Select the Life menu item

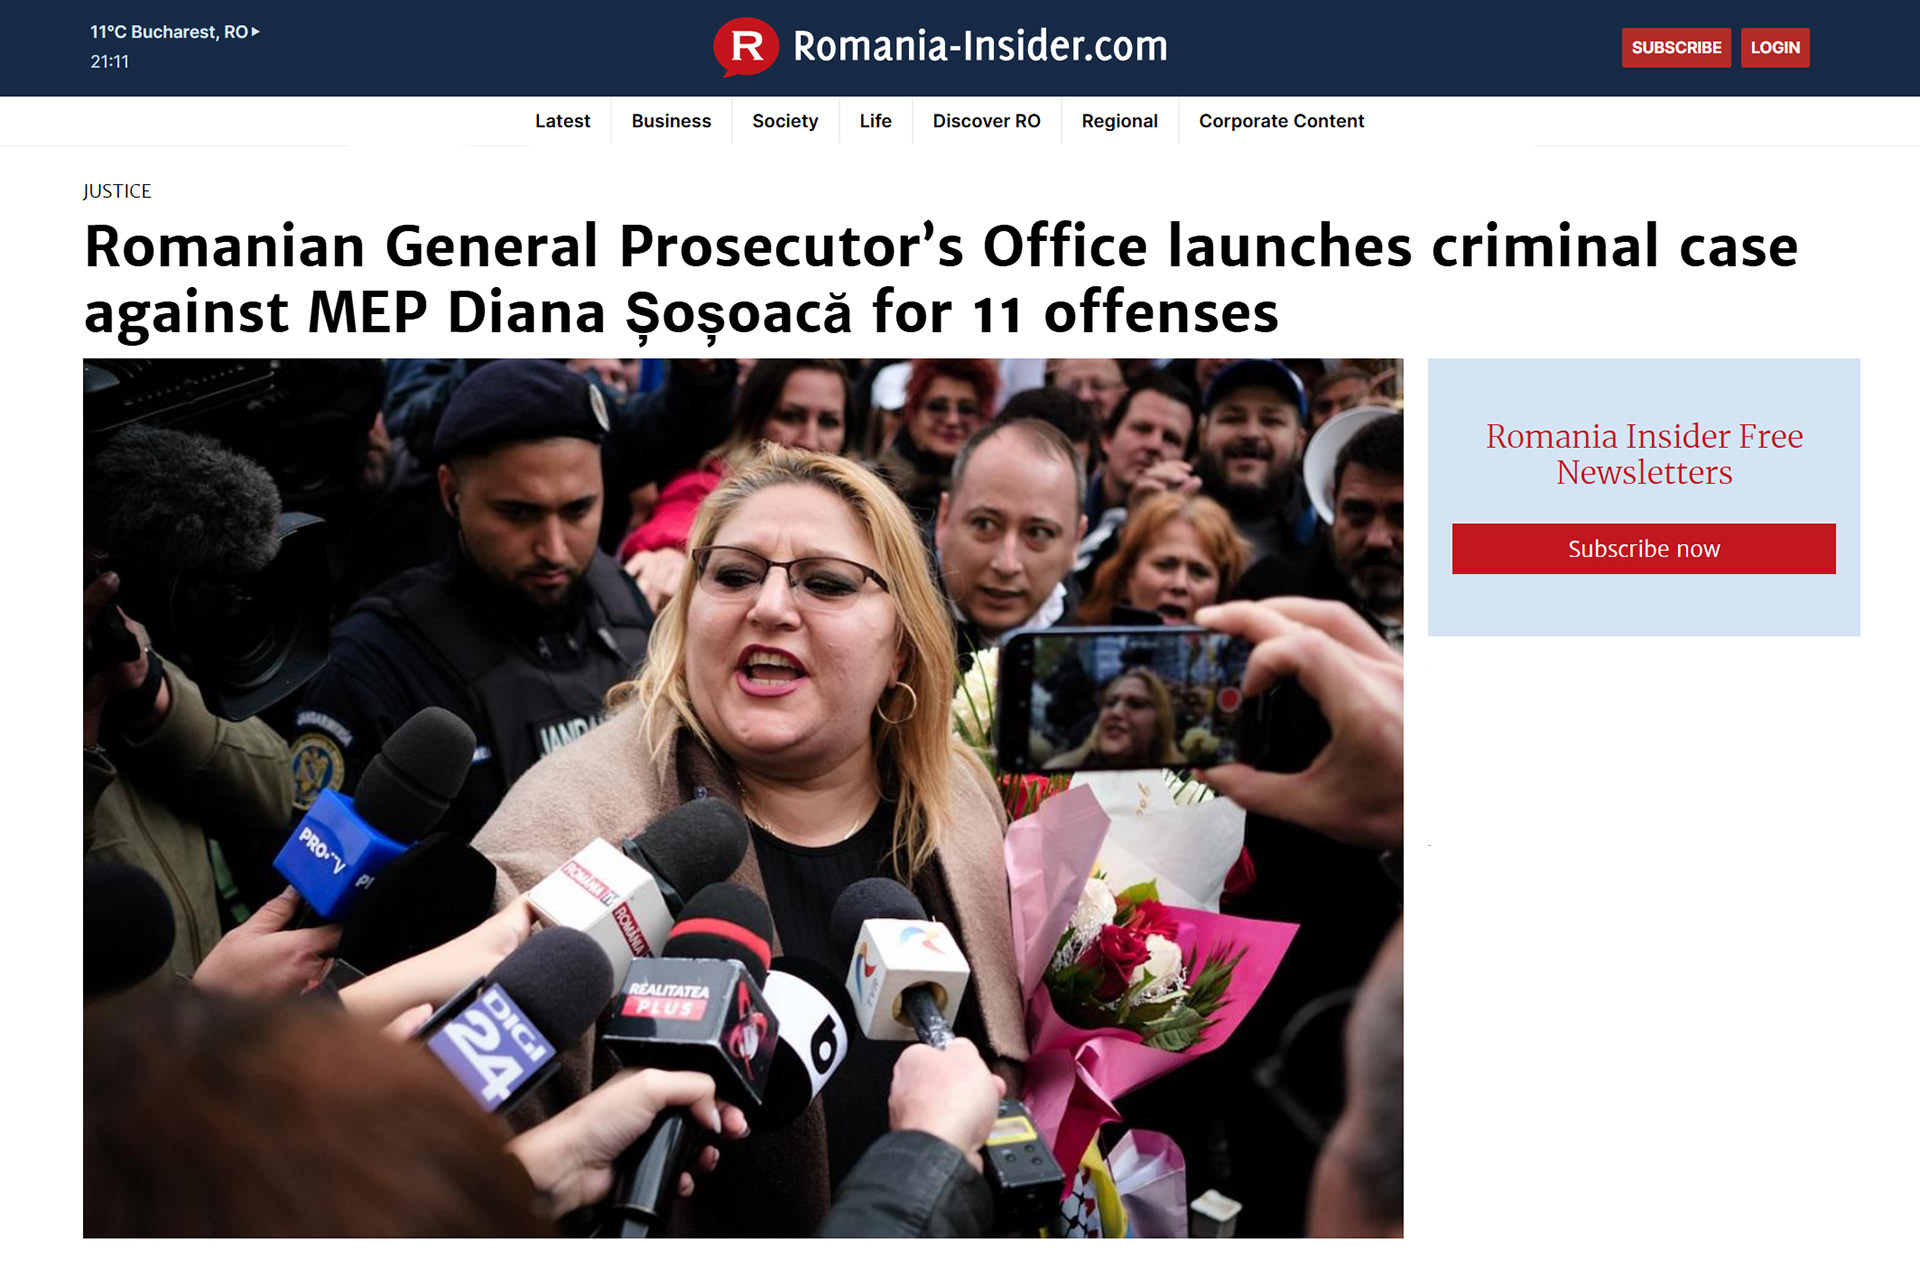click(875, 121)
